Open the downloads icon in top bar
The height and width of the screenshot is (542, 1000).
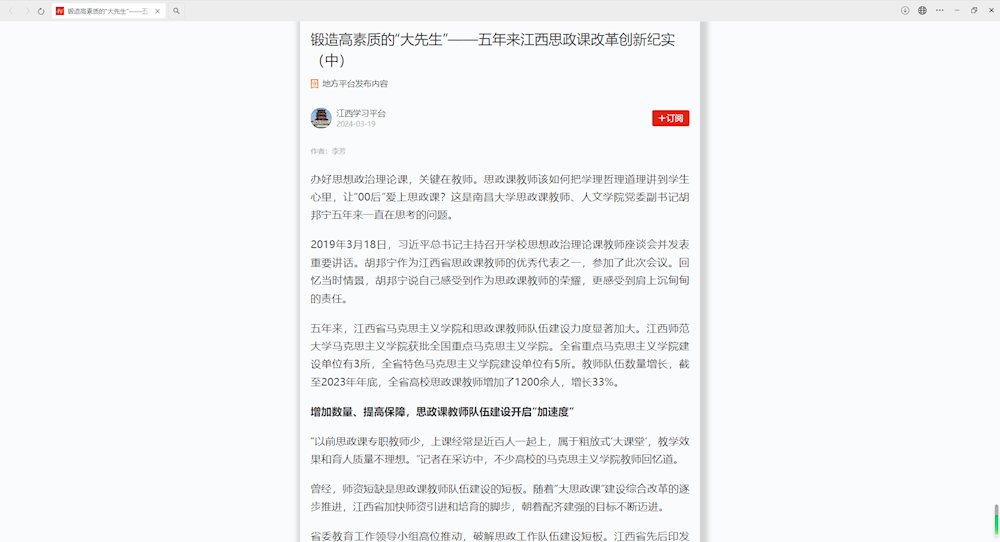coord(905,10)
